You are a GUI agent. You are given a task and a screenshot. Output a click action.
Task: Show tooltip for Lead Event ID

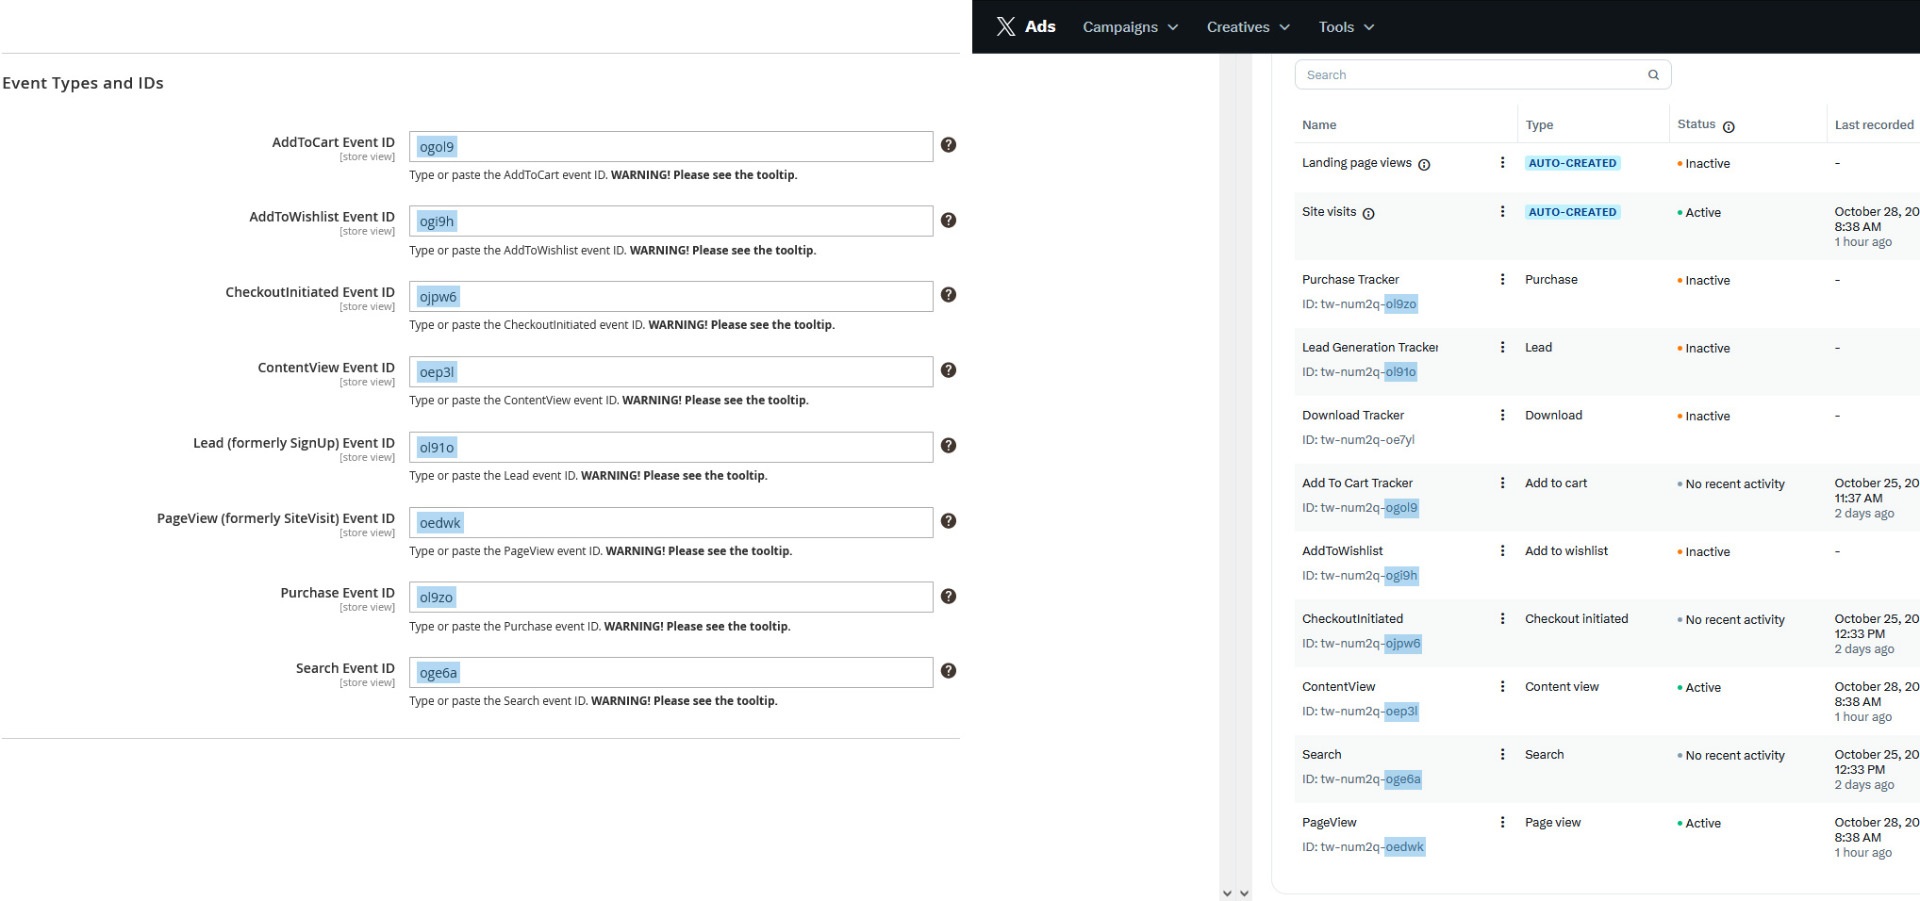point(949,446)
